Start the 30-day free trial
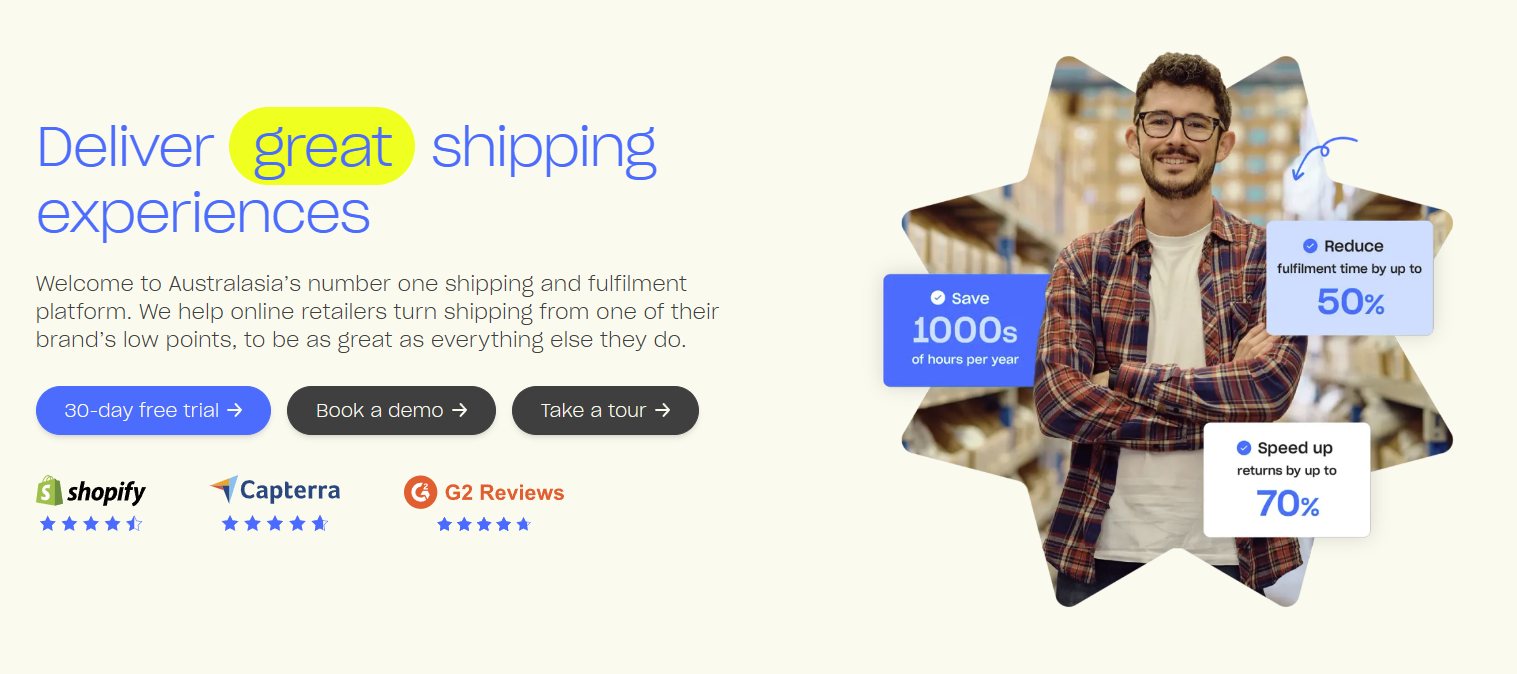The image size is (1517, 674). (x=153, y=410)
